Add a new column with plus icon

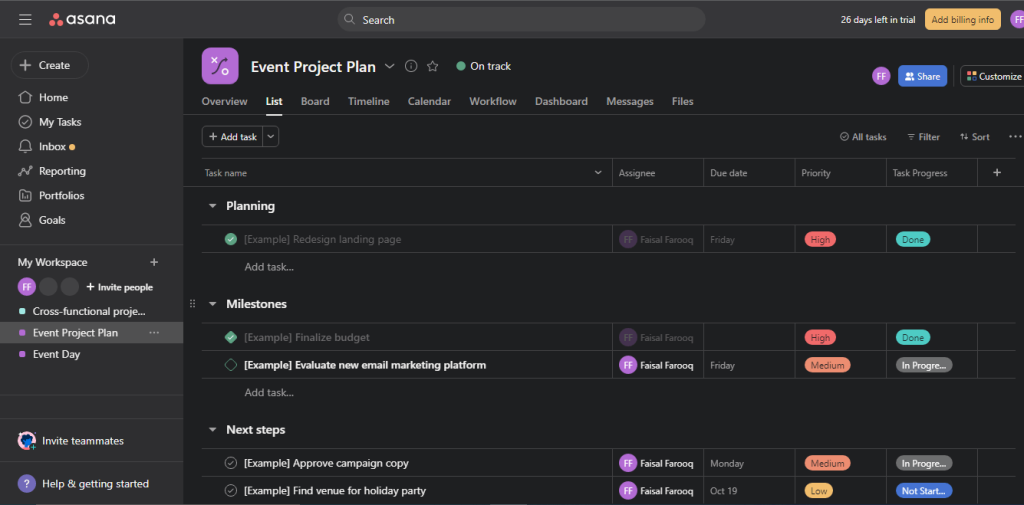[x=997, y=172]
